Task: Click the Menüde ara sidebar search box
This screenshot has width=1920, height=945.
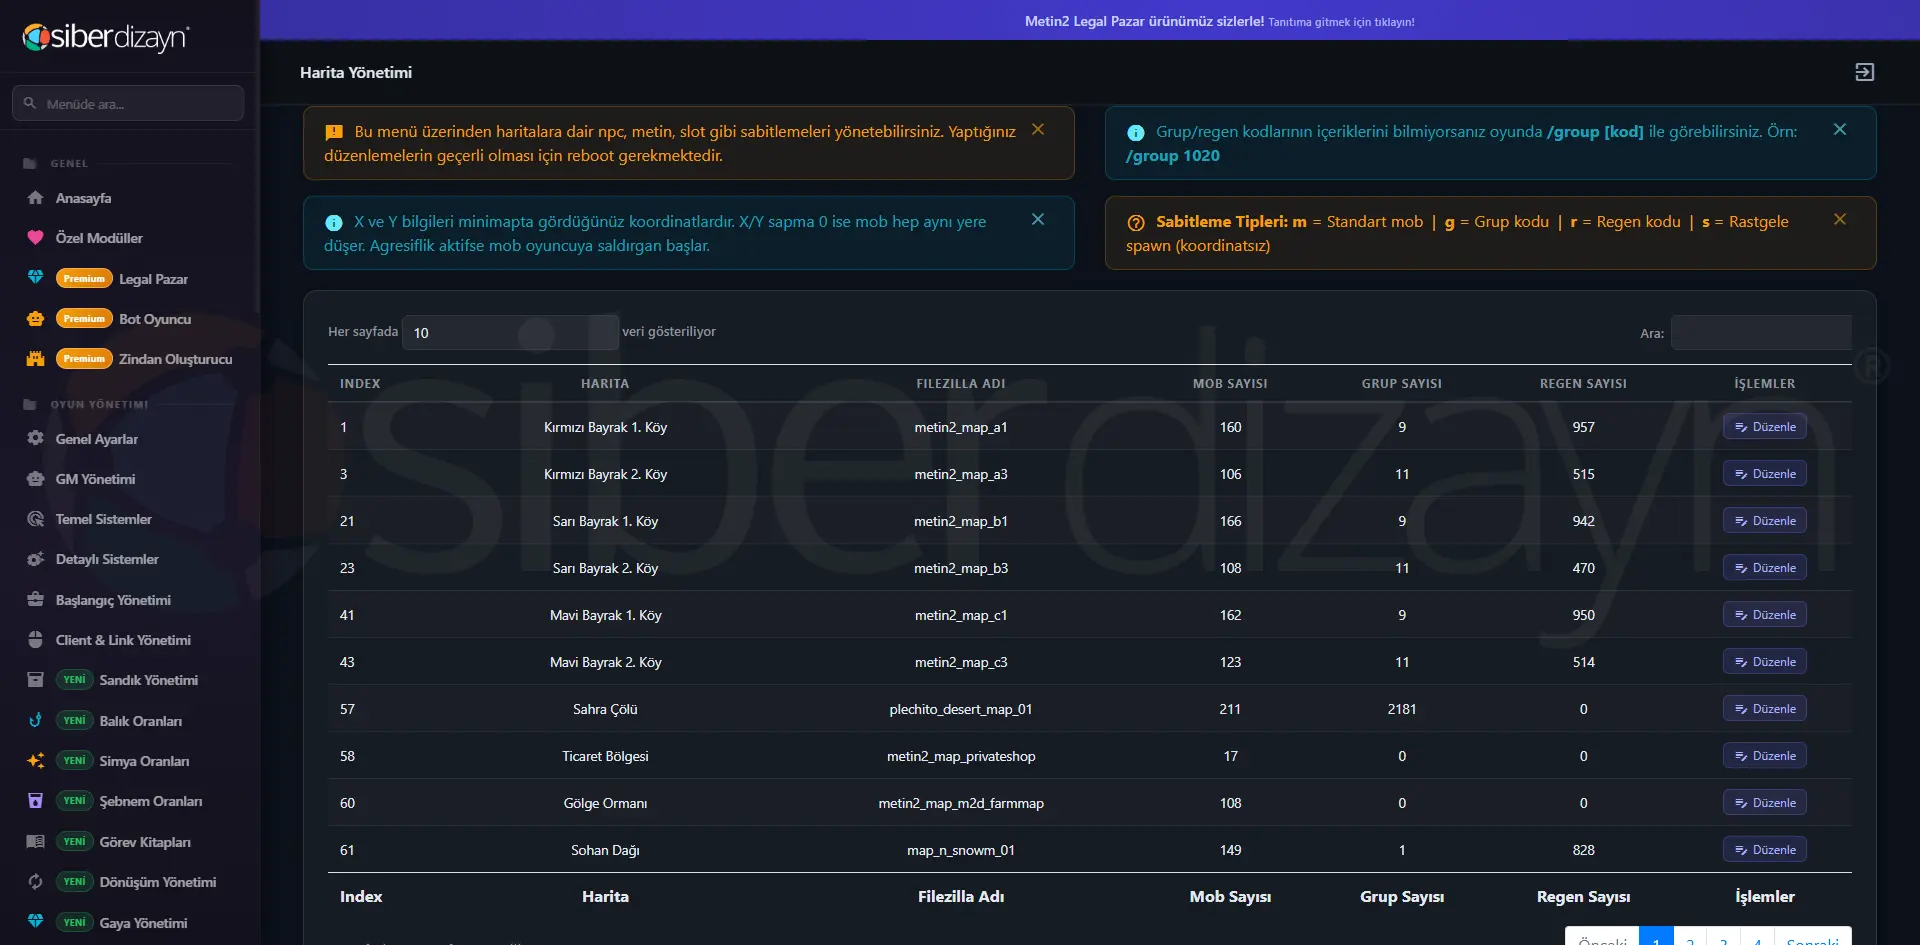Action: [x=128, y=103]
